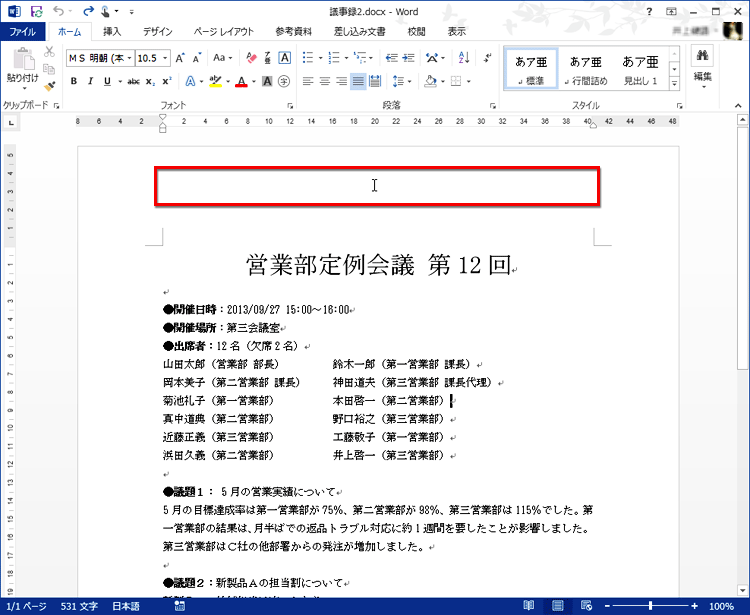Screen dimensions: 750x615
Task: Center align the text
Action: (325, 82)
